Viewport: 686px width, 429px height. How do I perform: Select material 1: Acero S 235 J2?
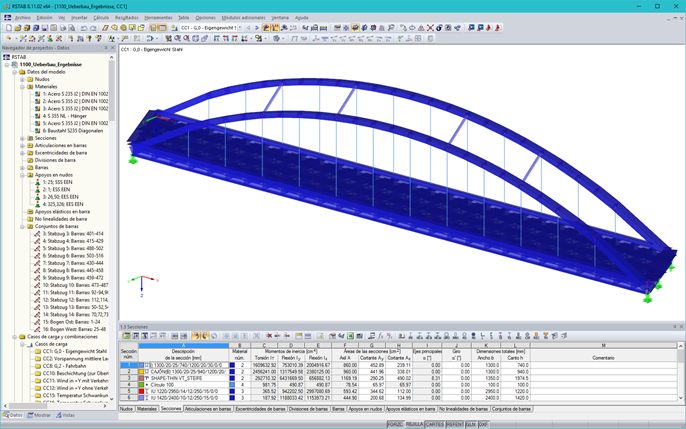[75, 94]
